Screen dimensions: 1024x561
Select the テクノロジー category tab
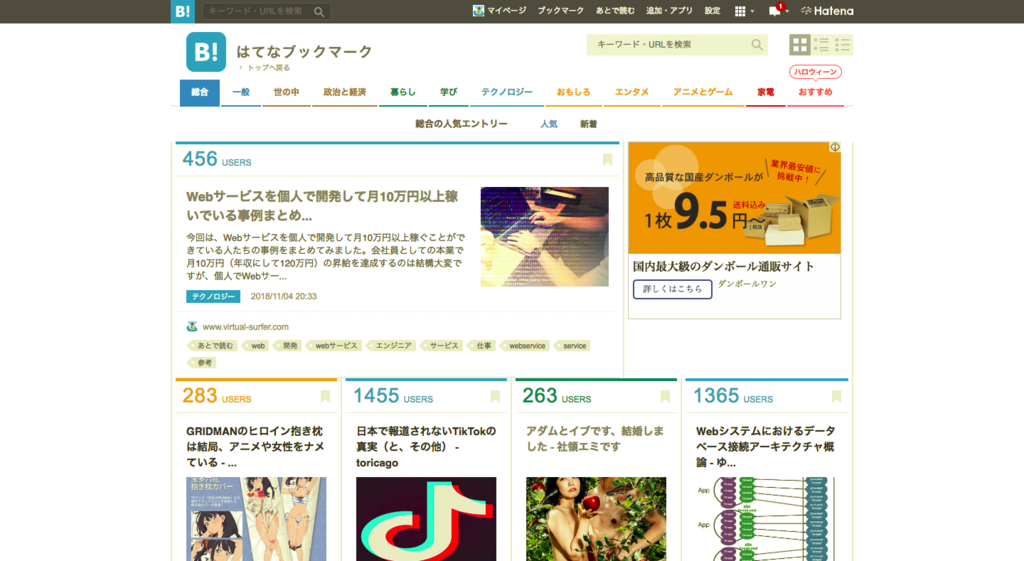pos(507,93)
